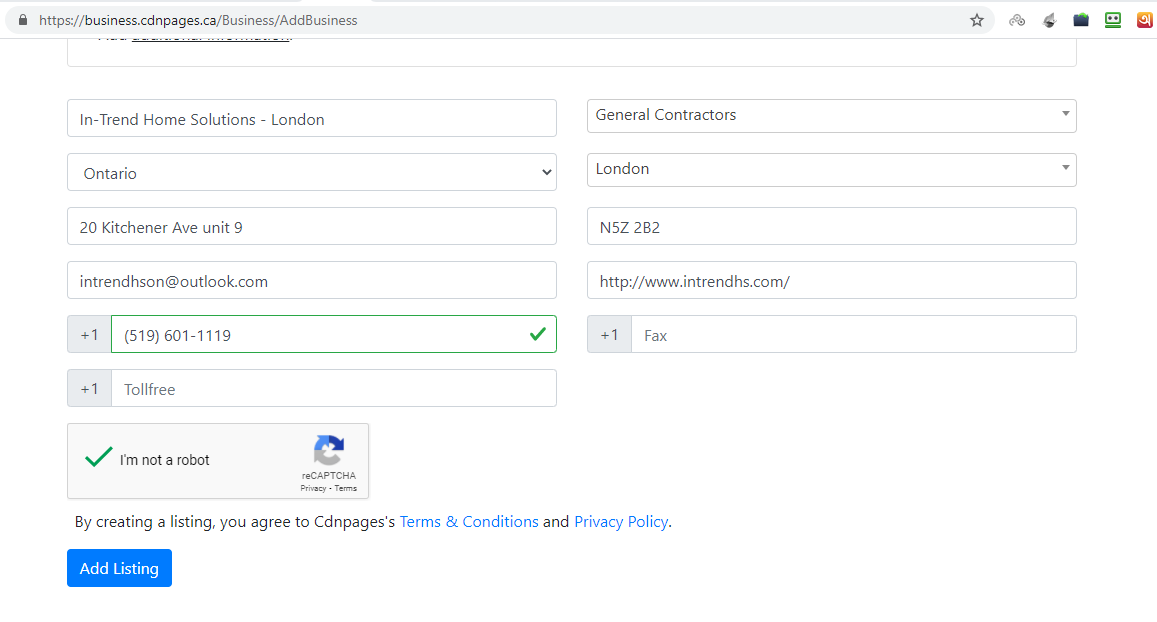Open the linked-rings browser extension icon
This screenshot has height=622, width=1157.
tap(1017, 21)
